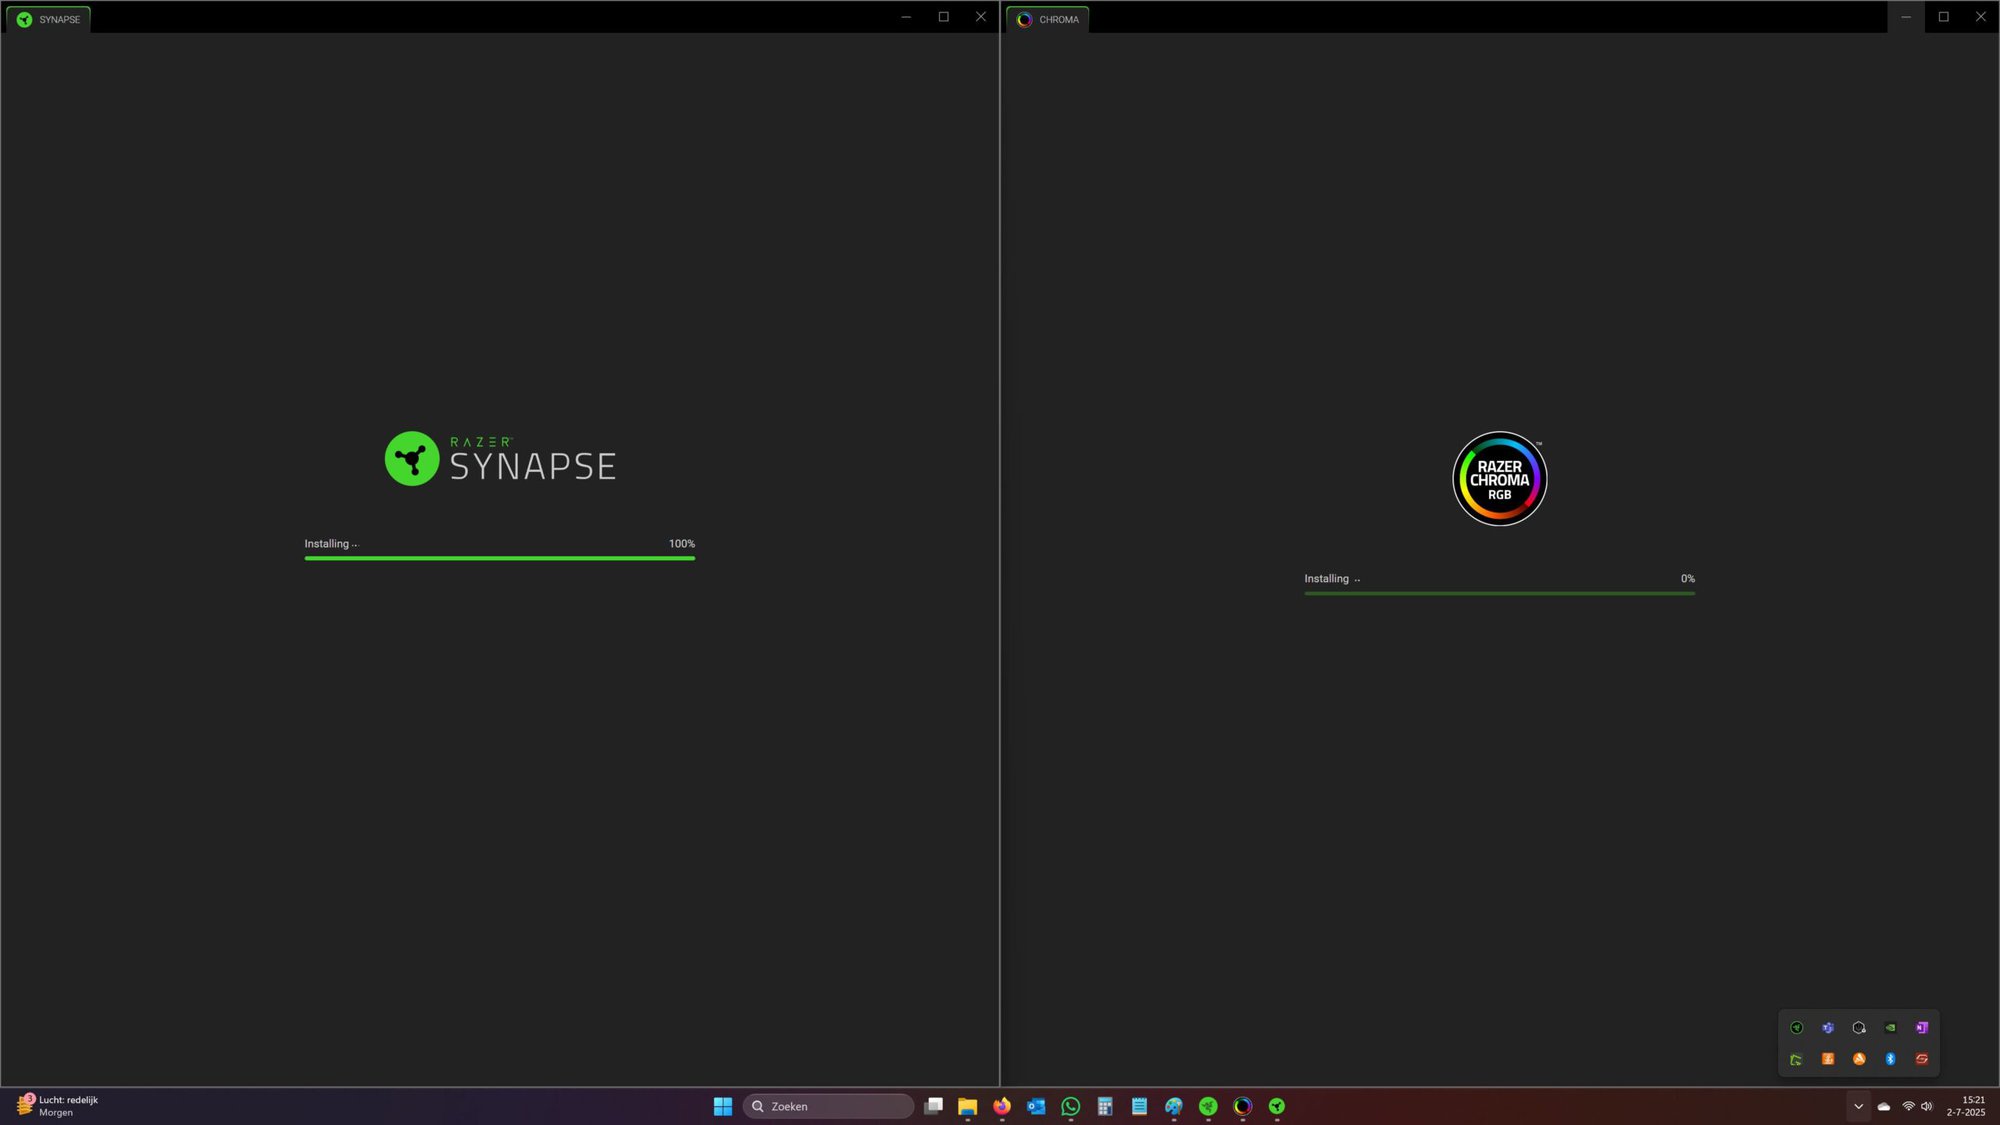The height and width of the screenshot is (1125, 2000).
Task: Click the orange square tray overflow icon
Action: [x=1828, y=1059]
